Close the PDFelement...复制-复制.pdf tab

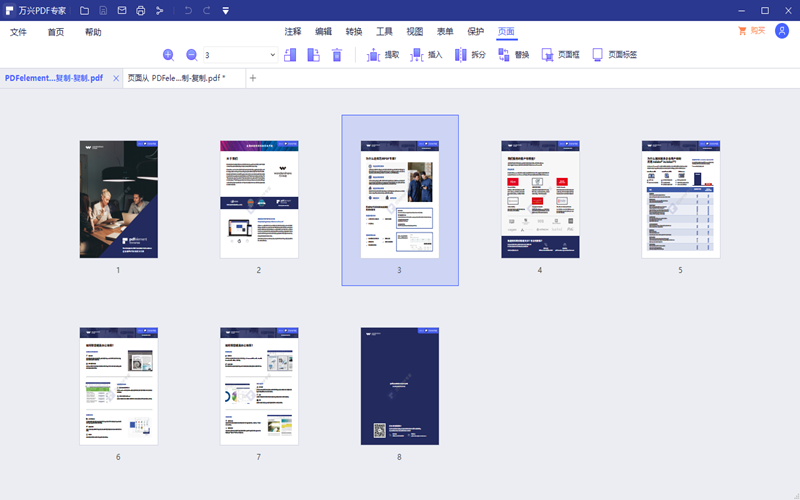click(x=116, y=78)
